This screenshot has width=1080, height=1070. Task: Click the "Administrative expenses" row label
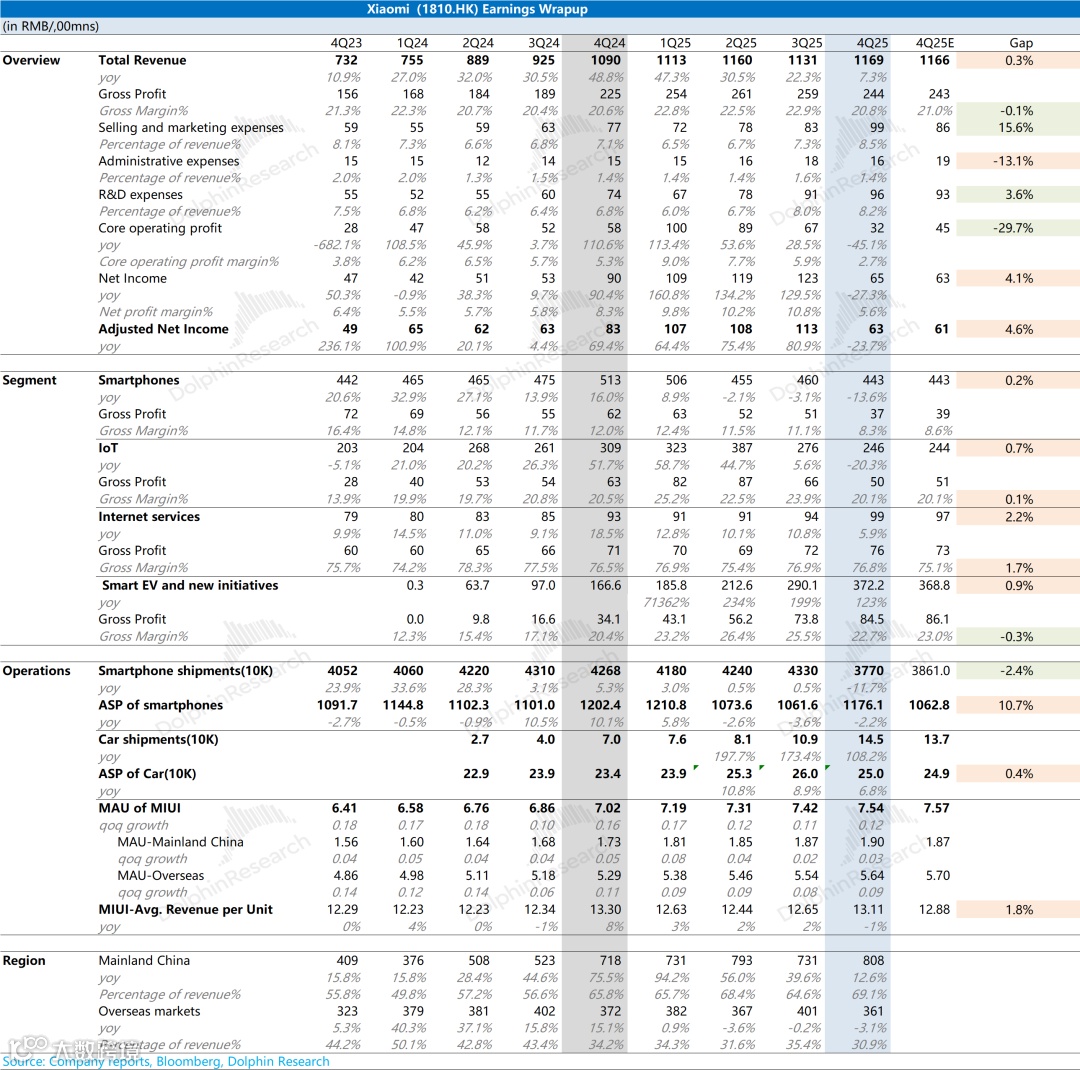pos(169,161)
